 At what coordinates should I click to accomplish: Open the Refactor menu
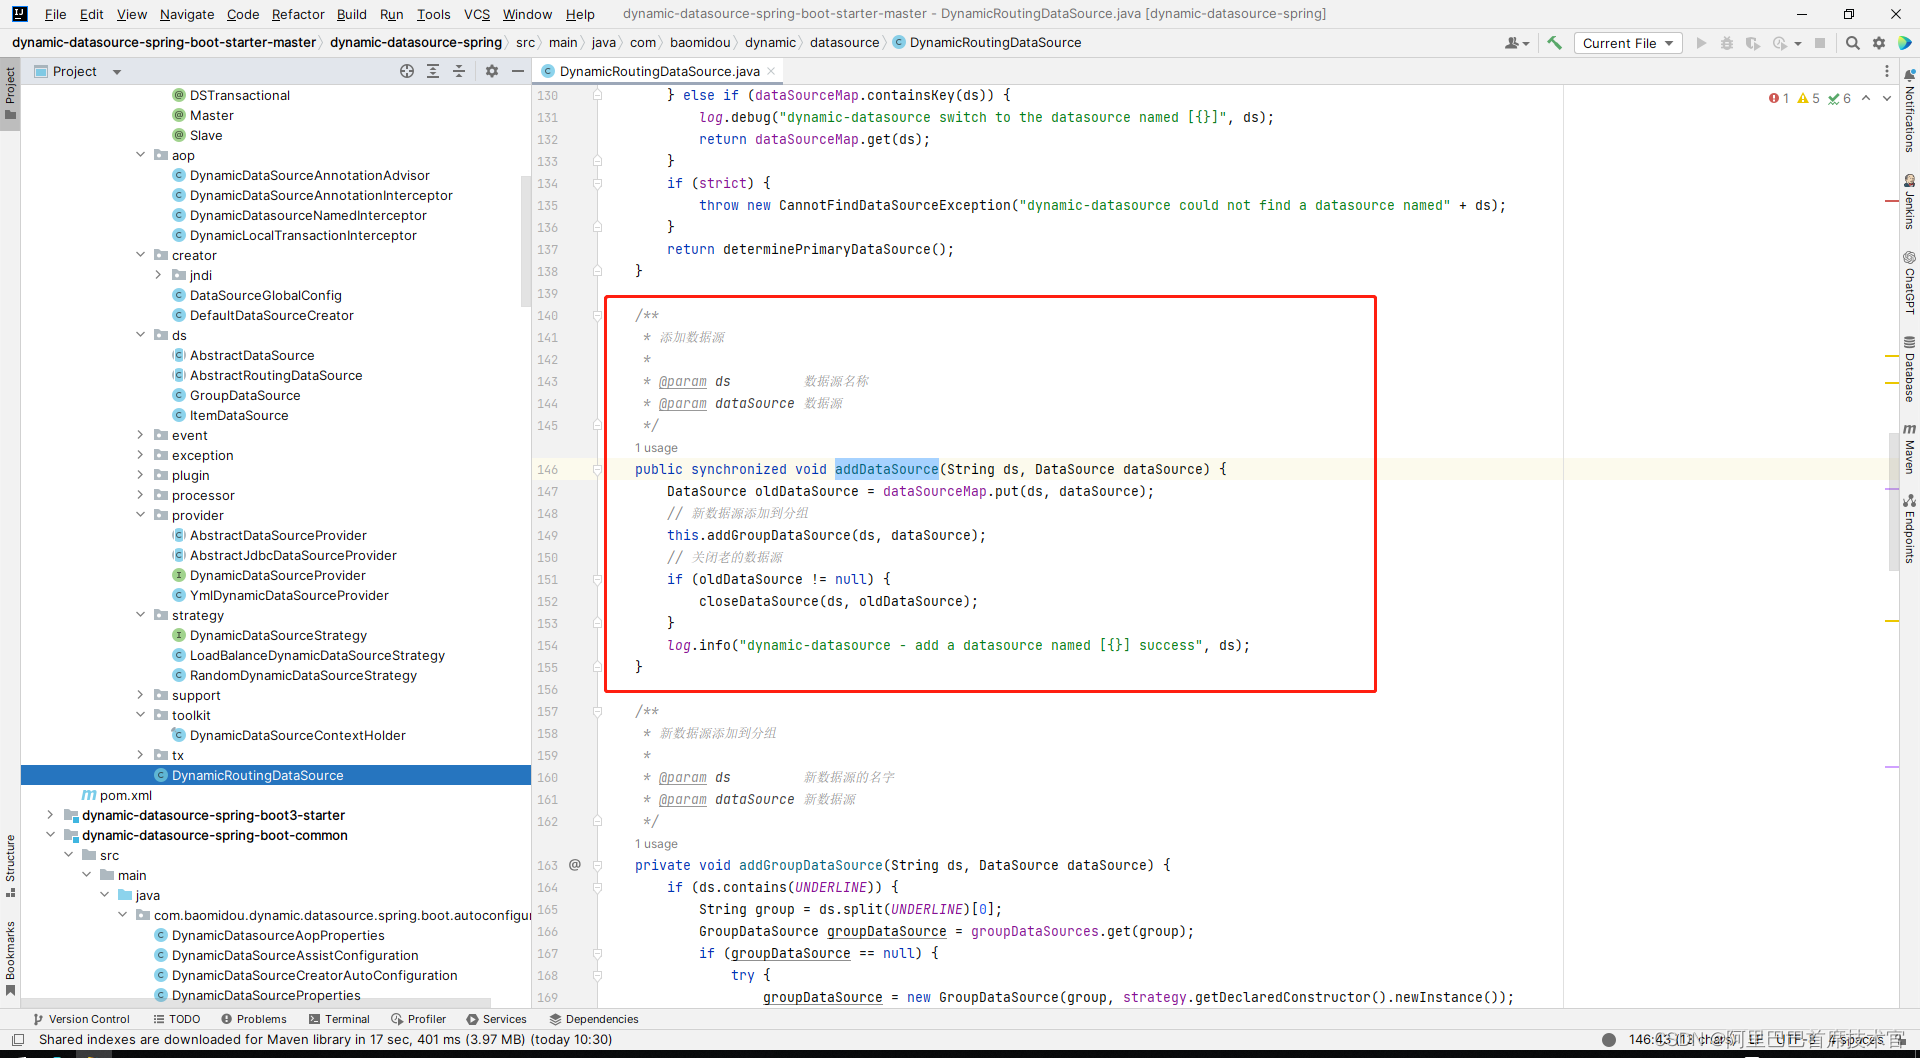point(297,14)
